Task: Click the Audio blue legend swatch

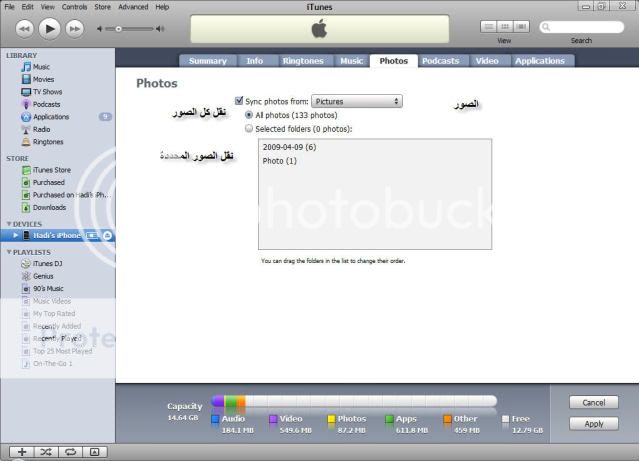Action: 215,419
